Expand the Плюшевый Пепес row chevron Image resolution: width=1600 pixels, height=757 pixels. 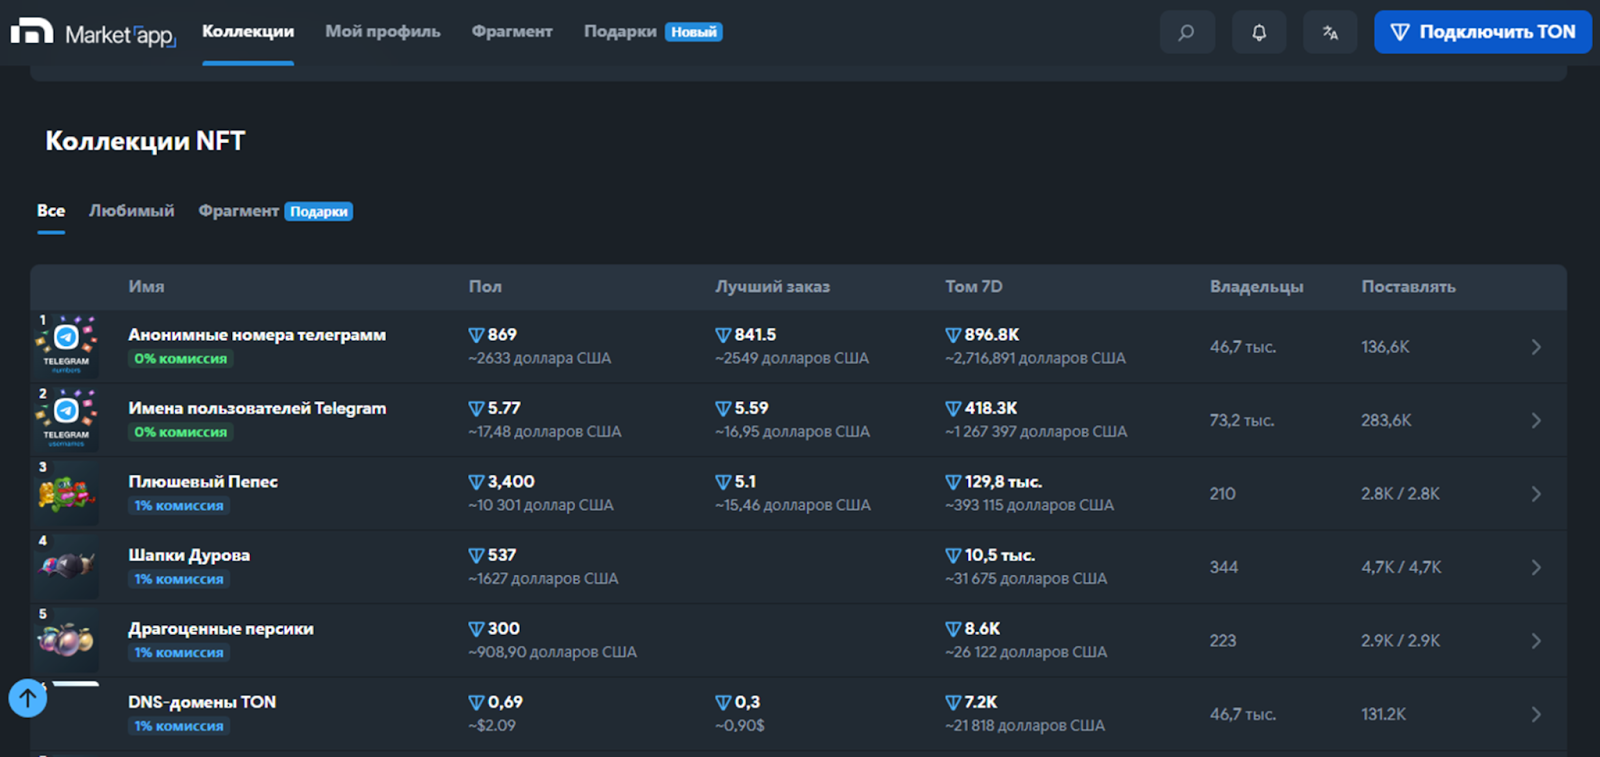tap(1536, 494)
